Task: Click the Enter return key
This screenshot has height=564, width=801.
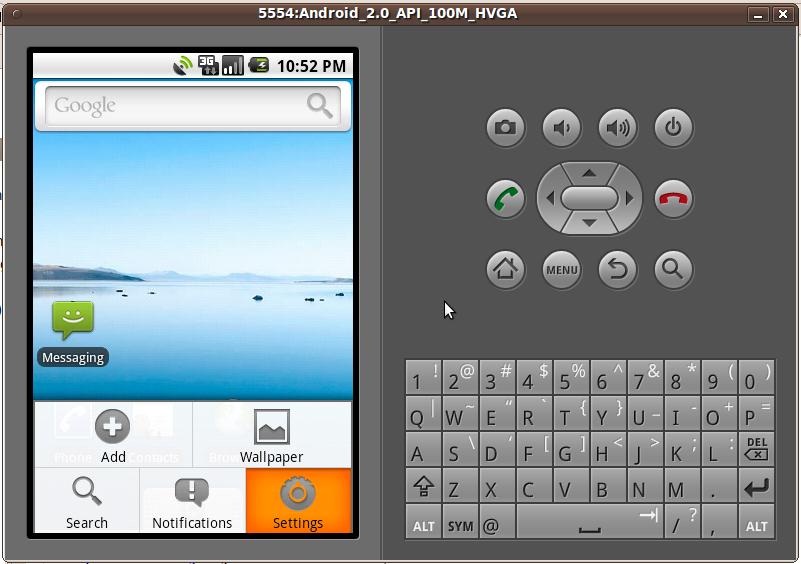Action: tap(757, 486)
